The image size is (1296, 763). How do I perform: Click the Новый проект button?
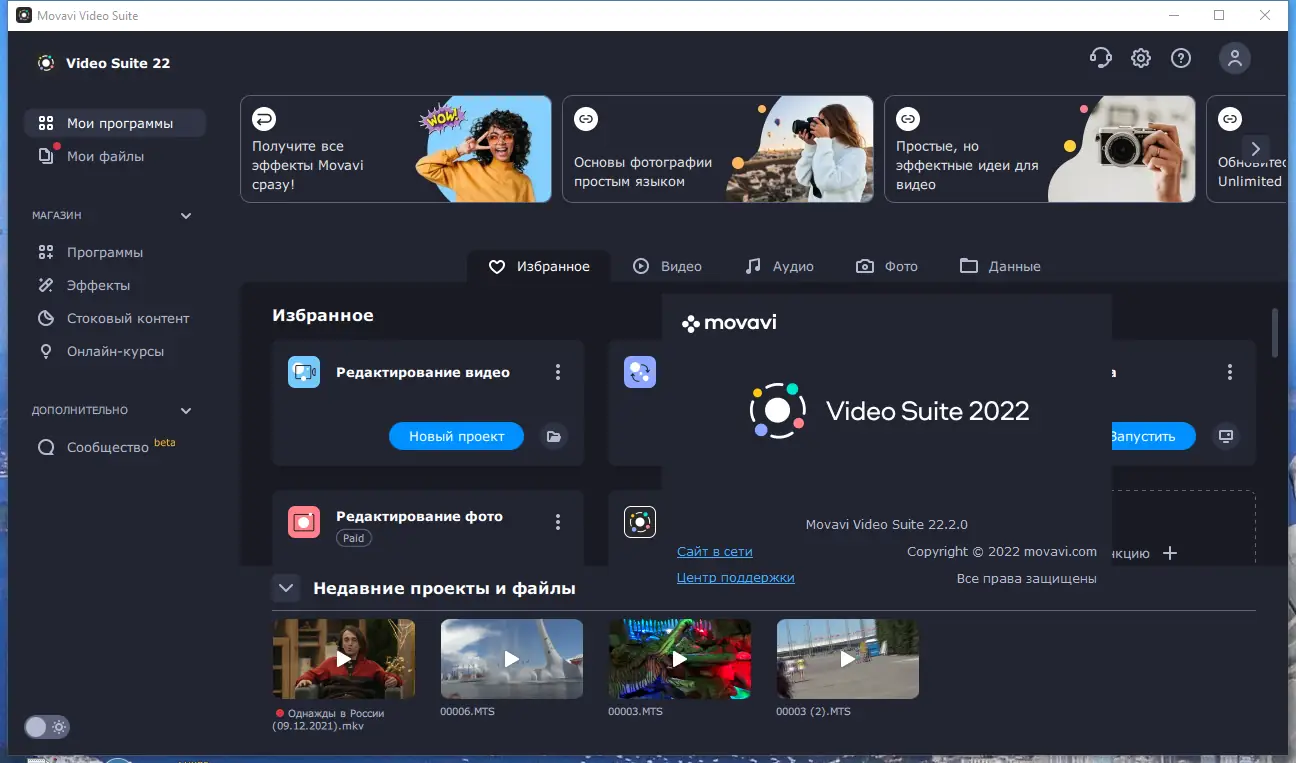click(x=456, y=436)
